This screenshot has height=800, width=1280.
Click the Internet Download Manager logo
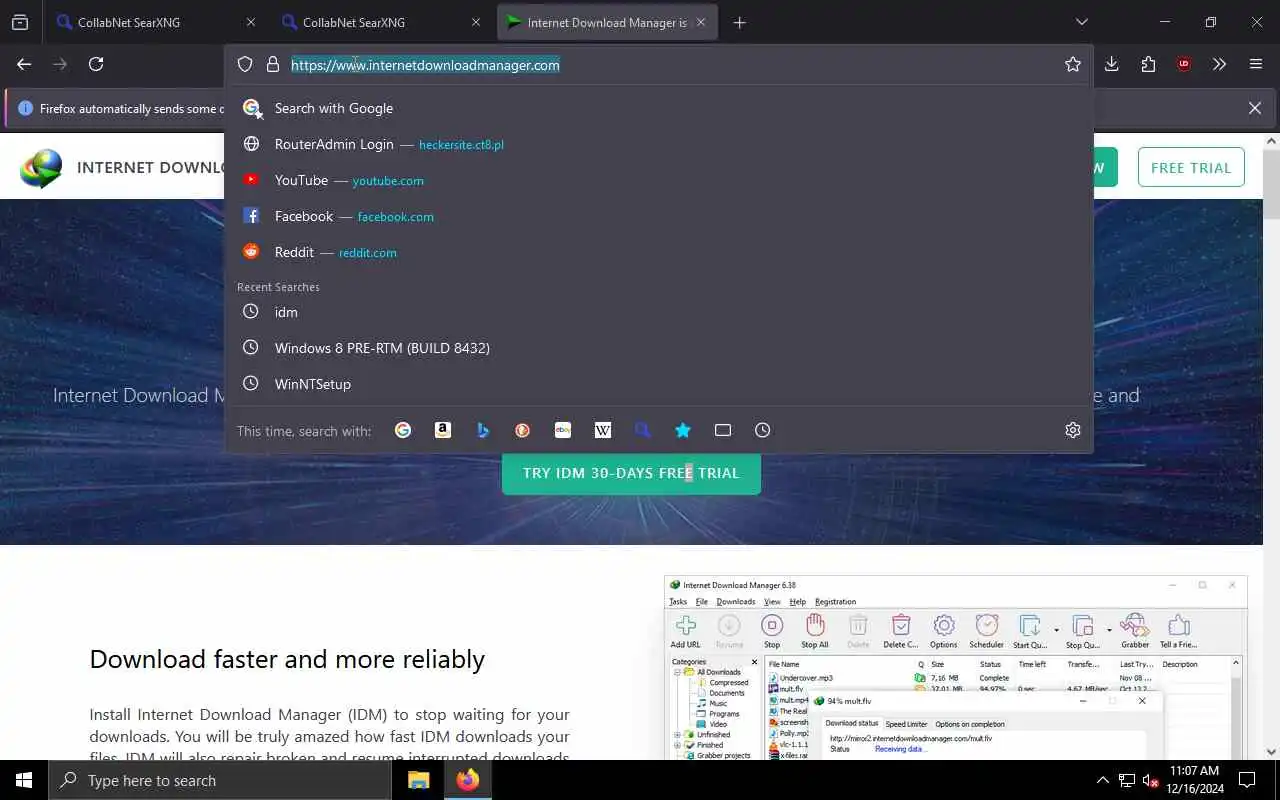pyautogui.click(x=41, y=168)
